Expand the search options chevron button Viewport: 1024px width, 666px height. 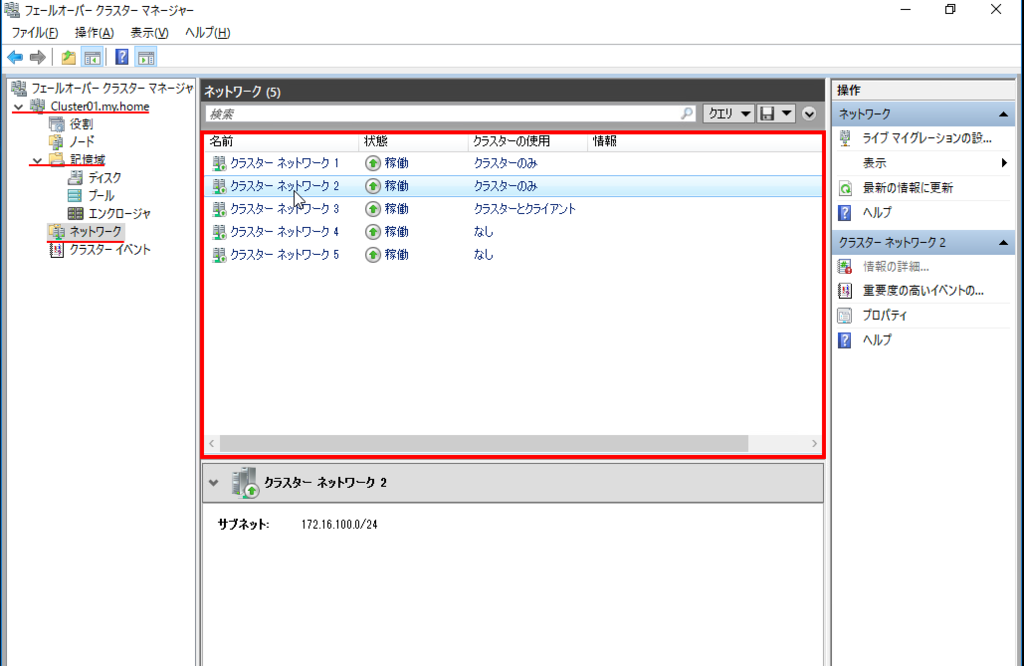tap(809, 114)
